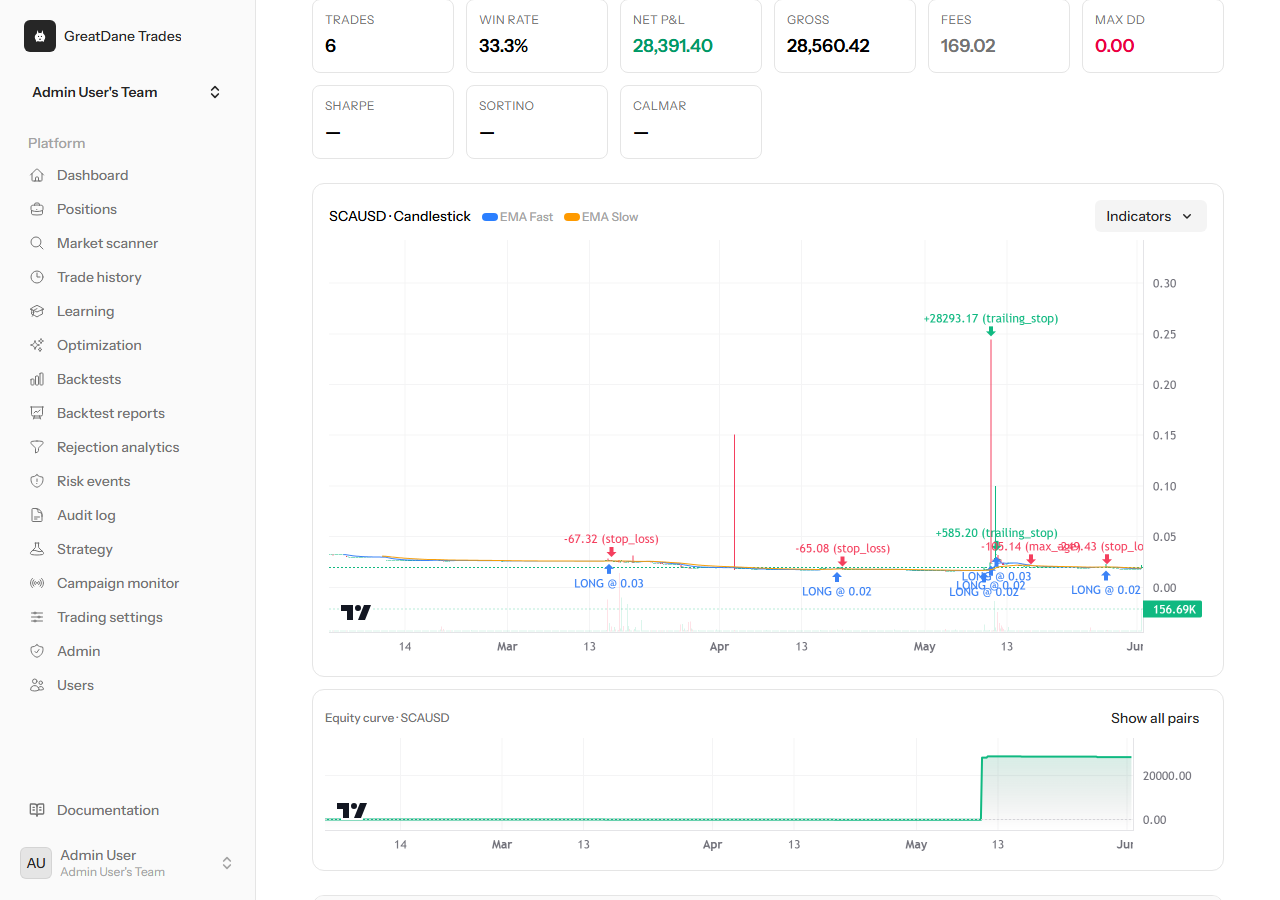
Task: Click the Users people icon
Action: pos(37,685)
